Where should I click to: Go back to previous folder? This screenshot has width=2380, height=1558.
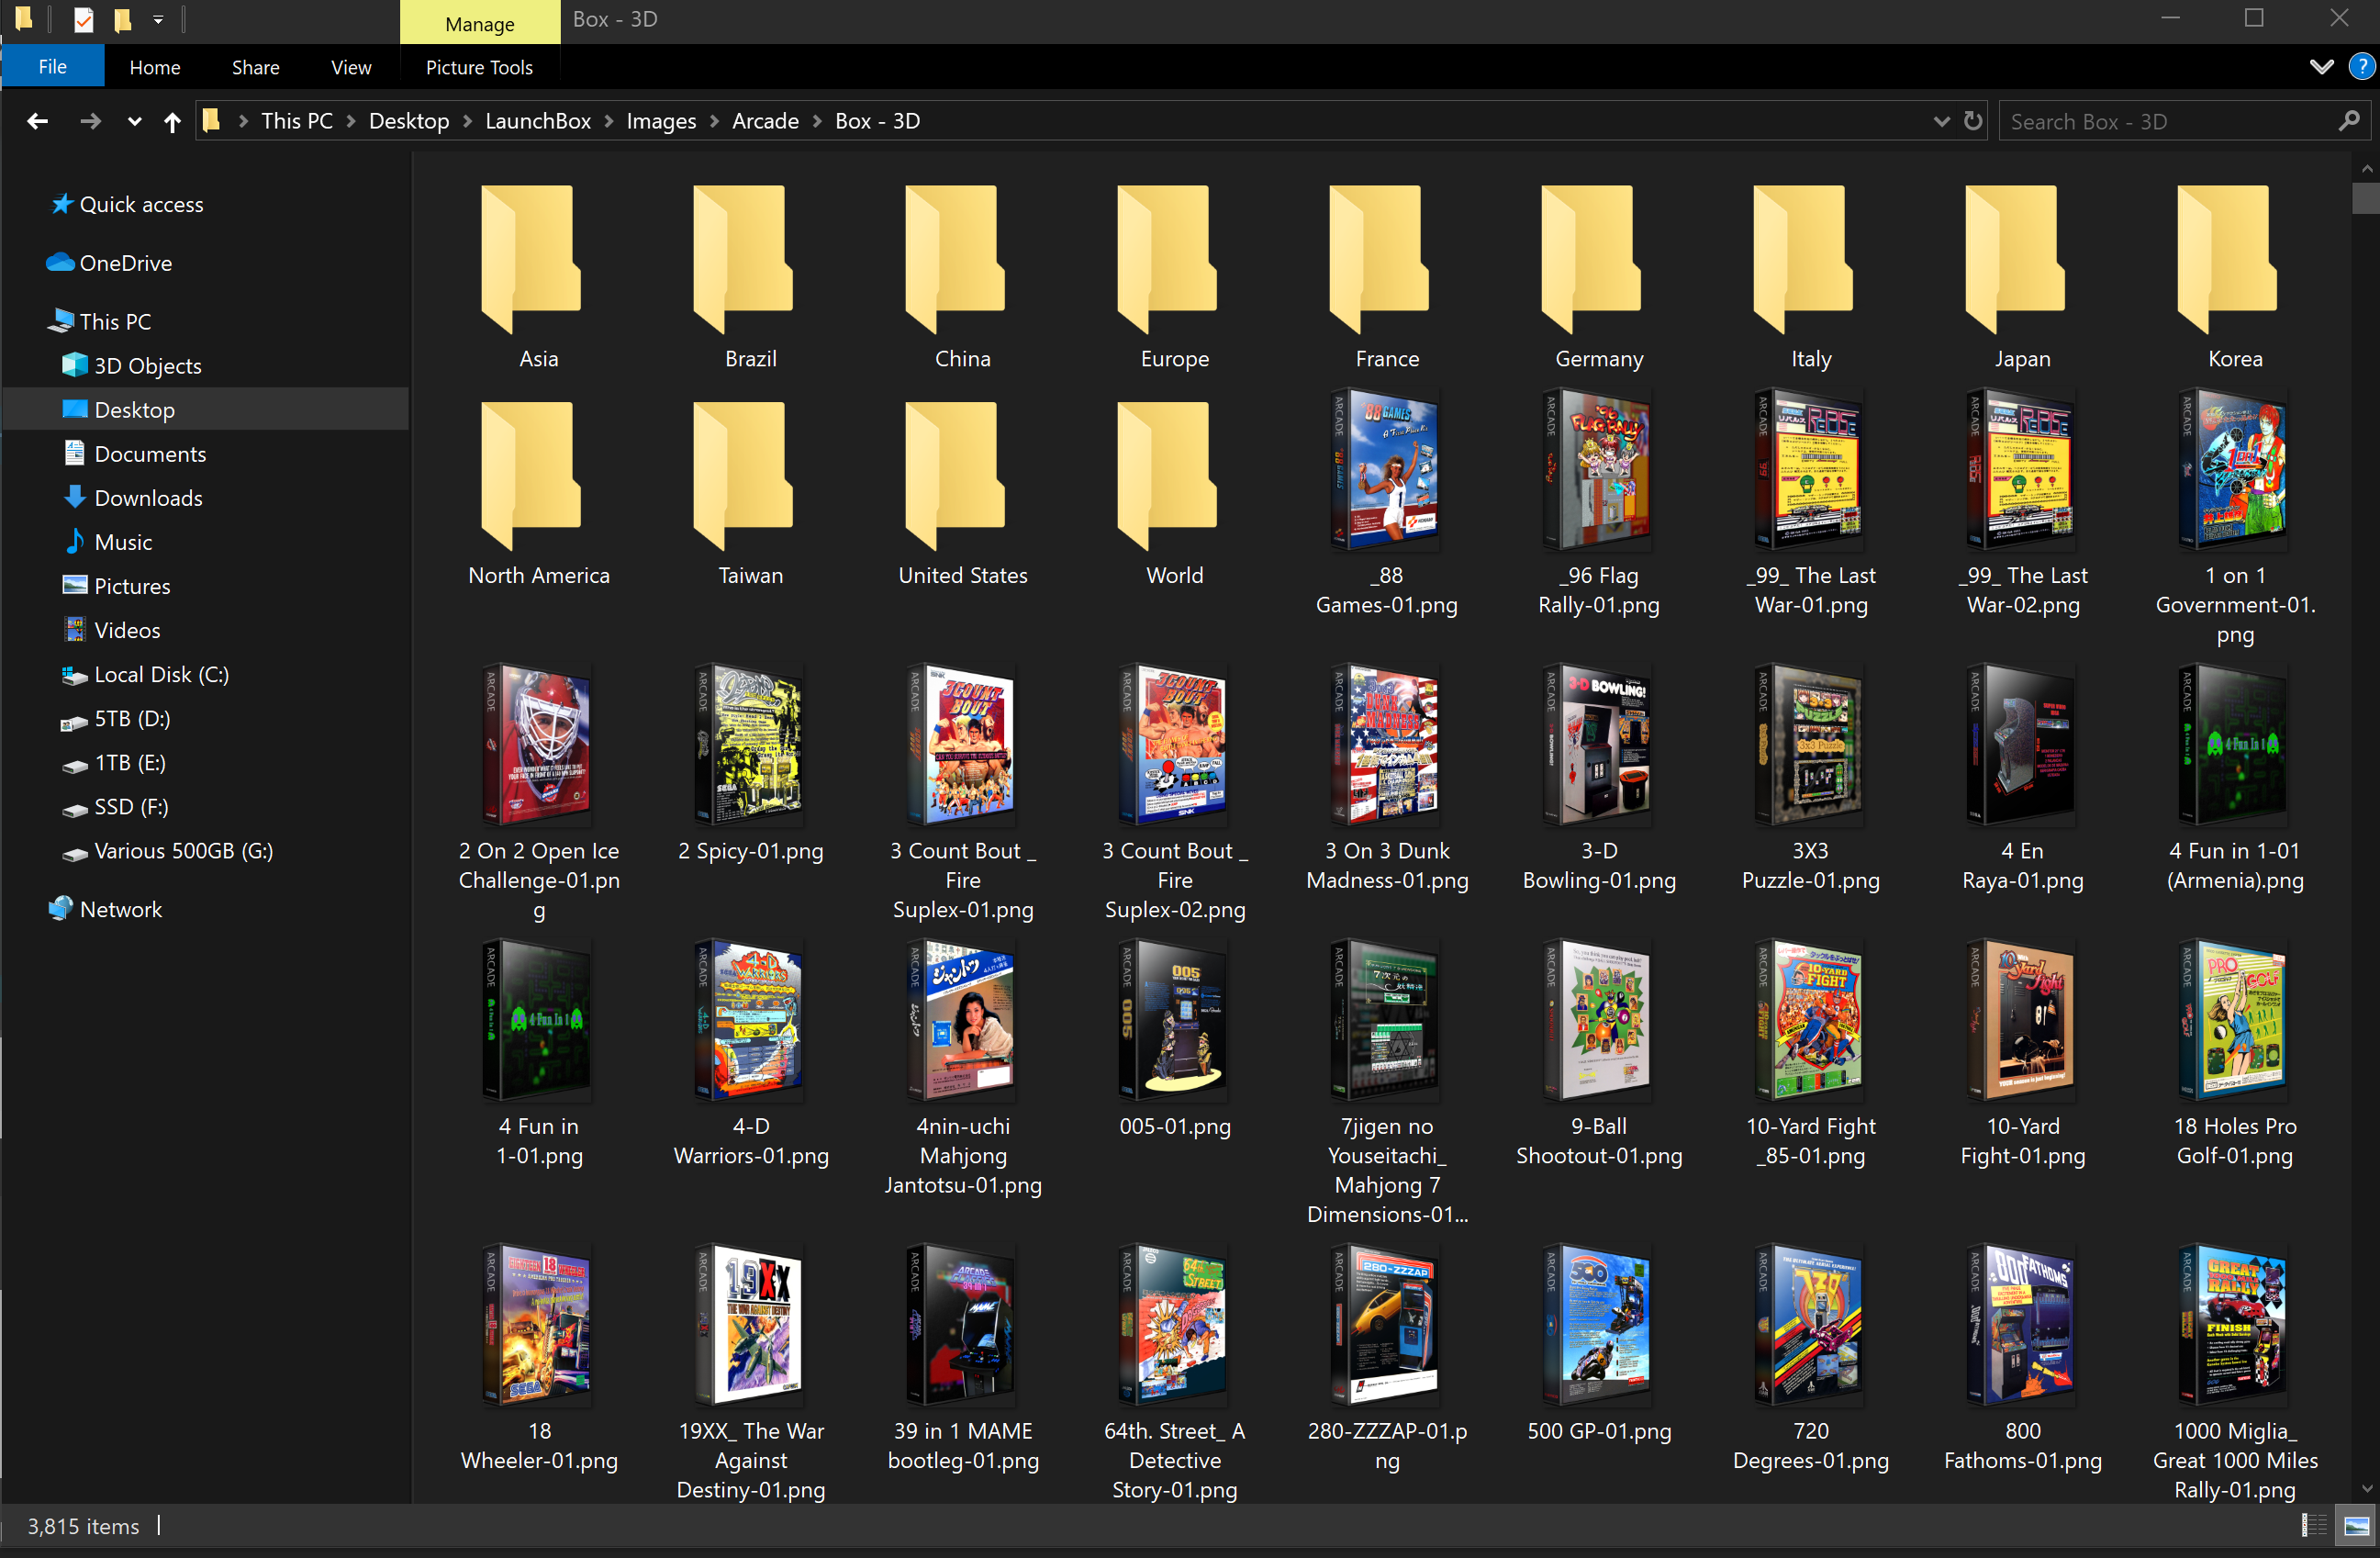click(38, 121)
